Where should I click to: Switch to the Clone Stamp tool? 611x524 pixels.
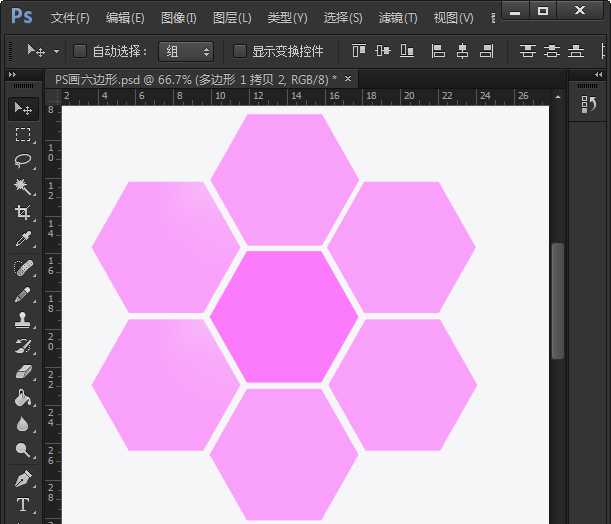click(x=22, y=320)
